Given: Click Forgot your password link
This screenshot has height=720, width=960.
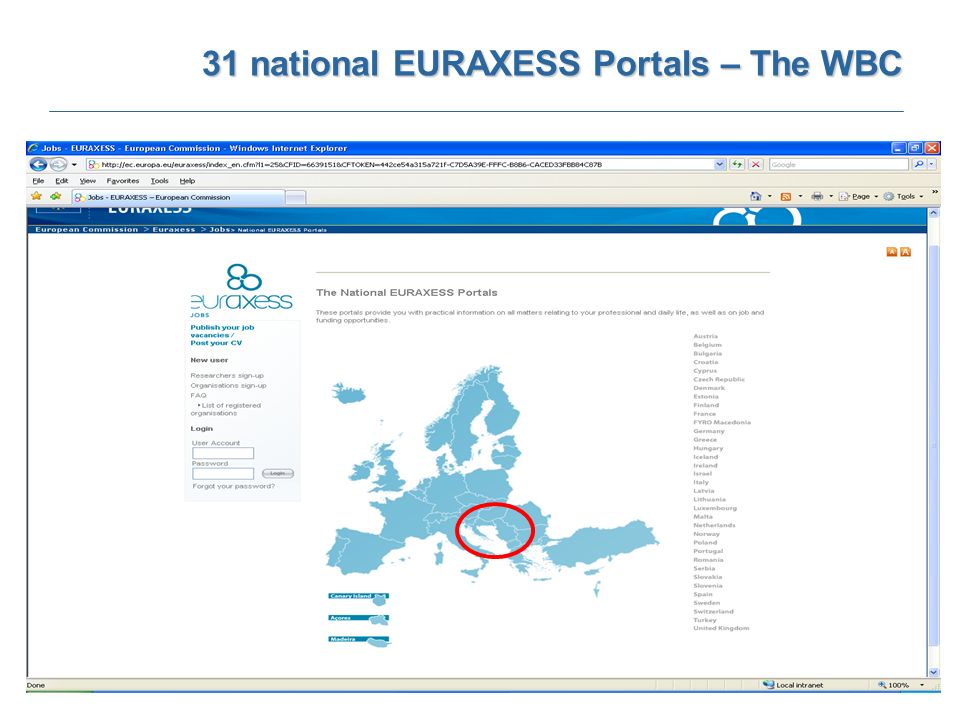Looking at the screenshot, I should pyautogui.click(x=233, y=486).
